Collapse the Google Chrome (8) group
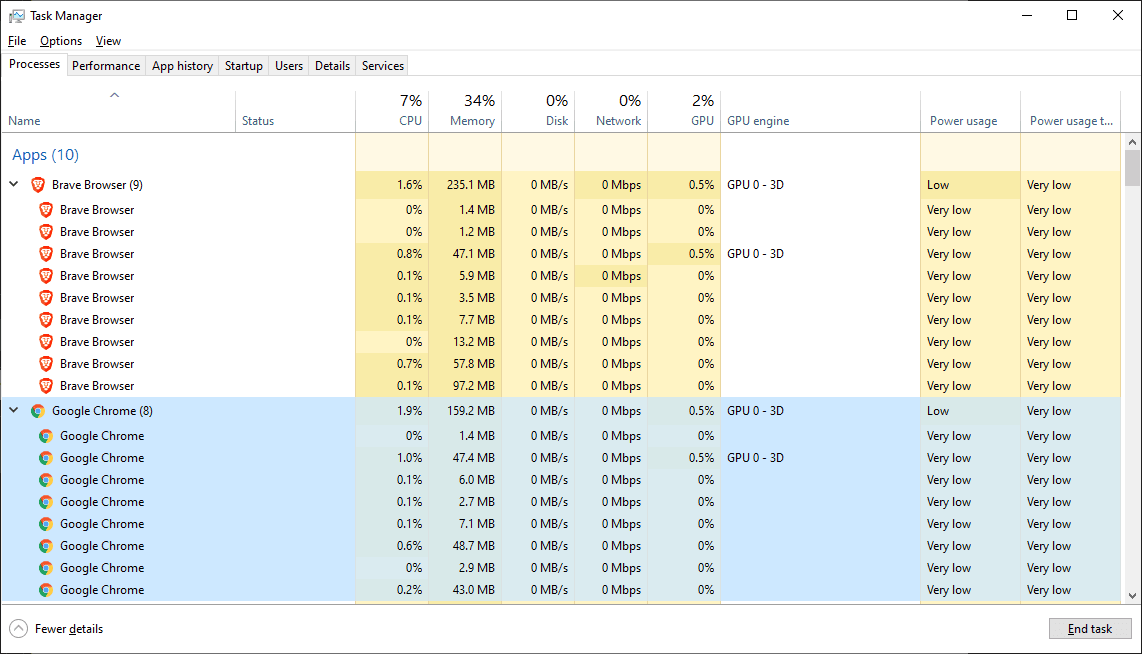Image resolution: width=1142 pixels, height=654 pixels. pyautogui.click(x=14, y=410)
